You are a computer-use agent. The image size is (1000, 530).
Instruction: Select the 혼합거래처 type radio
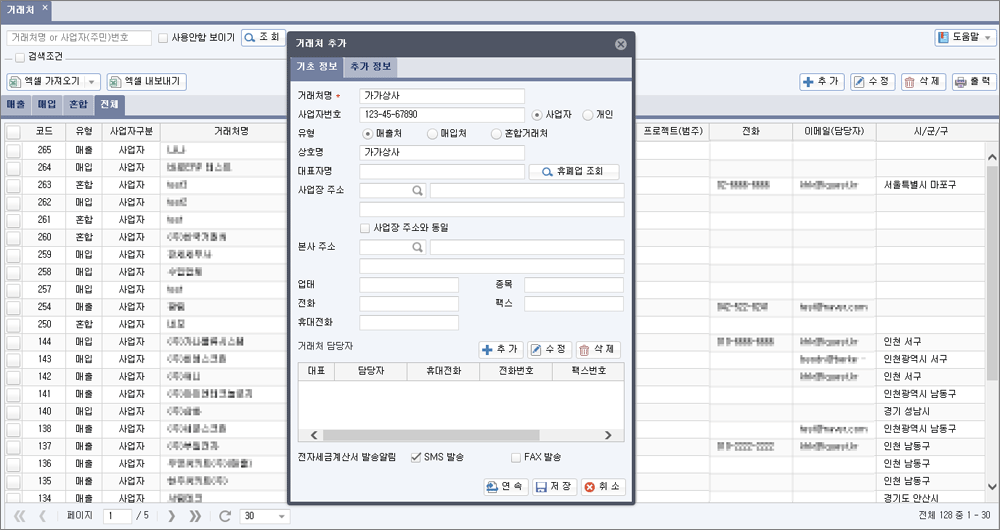[496, 134]
